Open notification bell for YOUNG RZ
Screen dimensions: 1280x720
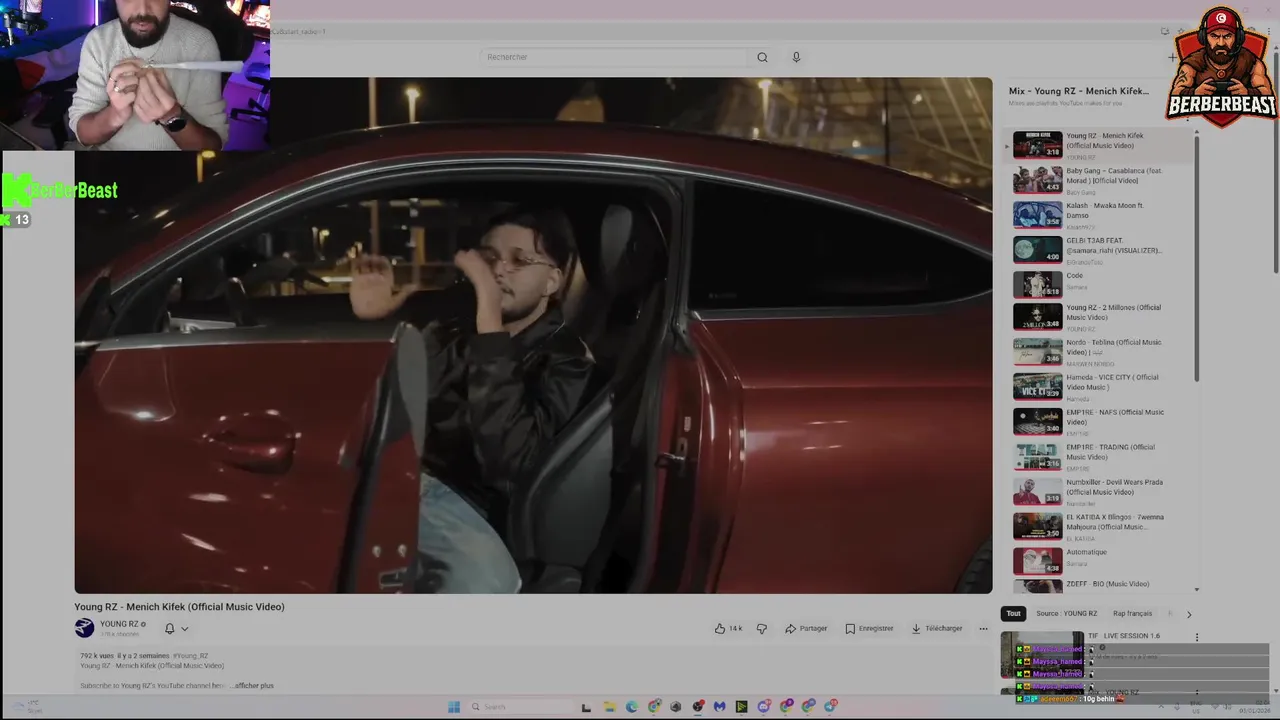tap(169, 628)
